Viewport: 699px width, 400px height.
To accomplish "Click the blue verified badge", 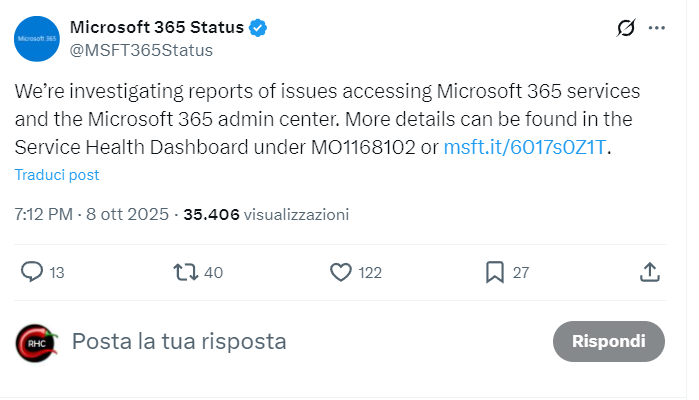I will 258,28.
